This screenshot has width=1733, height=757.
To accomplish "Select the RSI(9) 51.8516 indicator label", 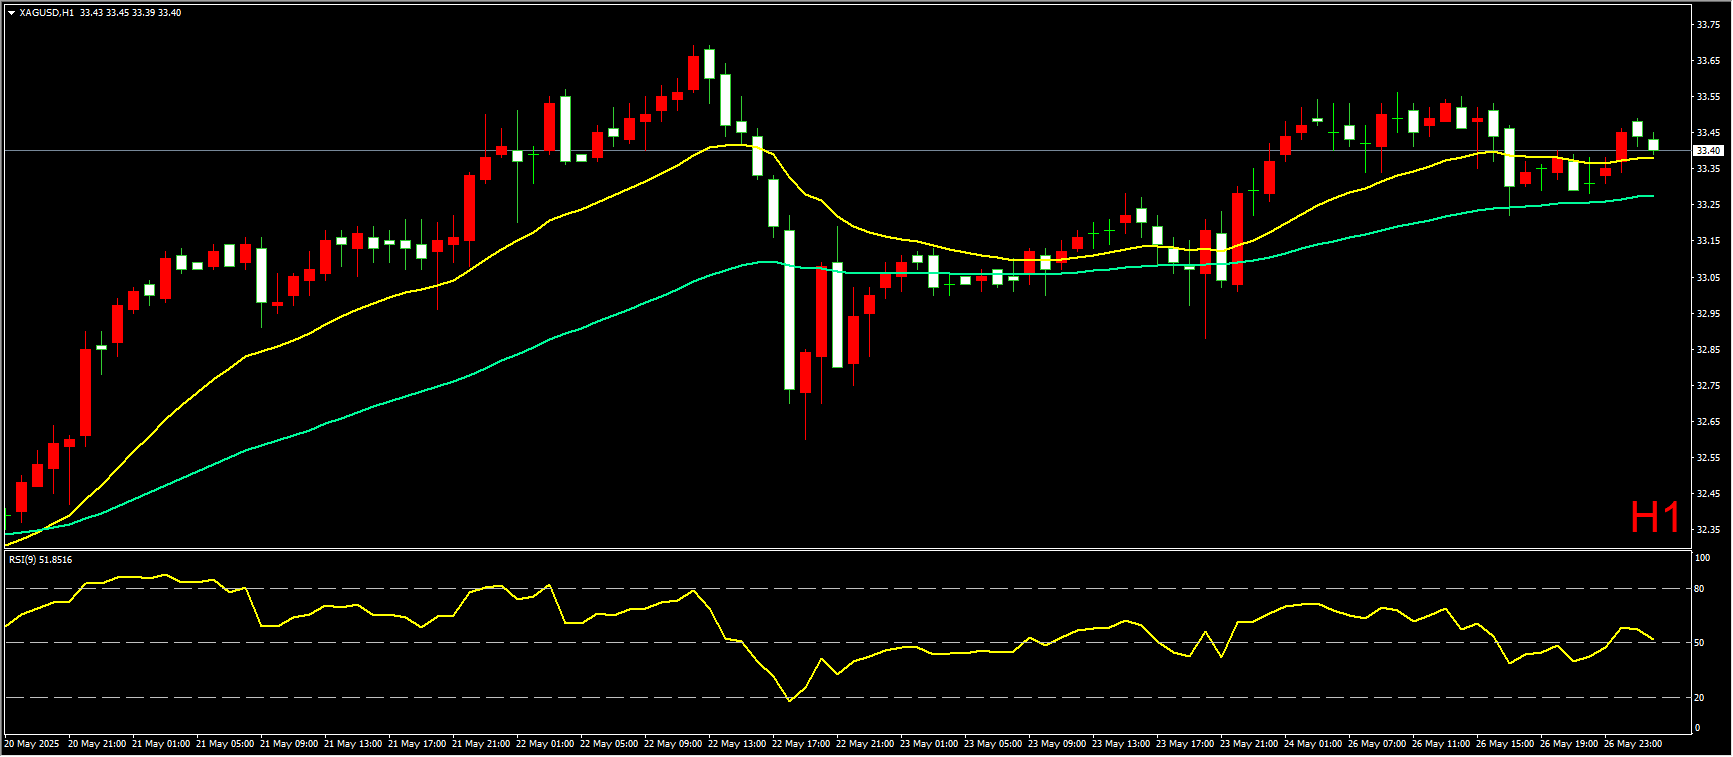I will pos(40,560).
